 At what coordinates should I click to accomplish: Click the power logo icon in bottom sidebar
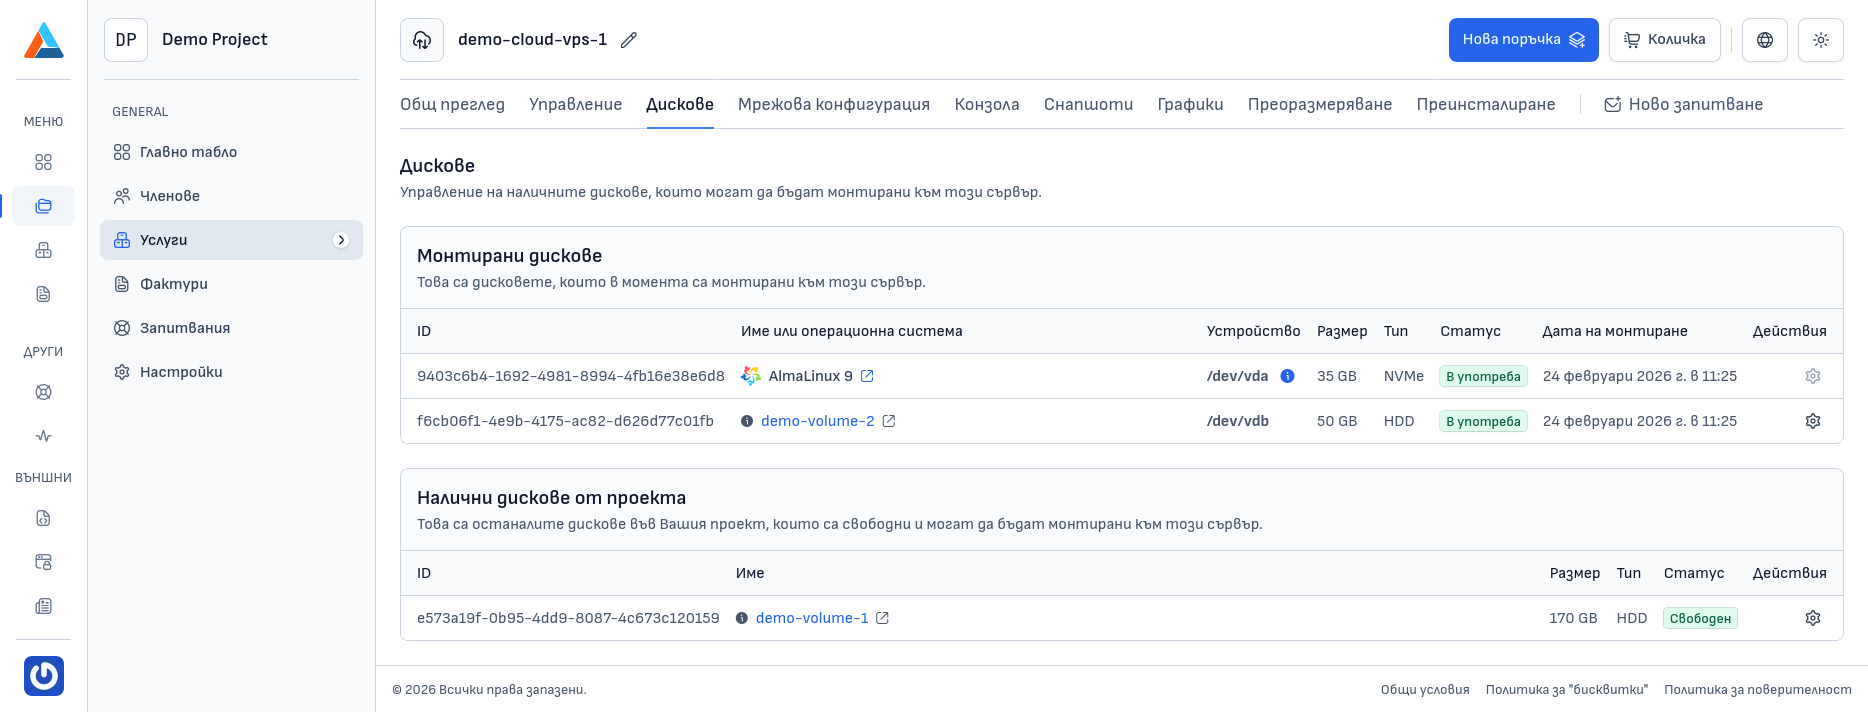click(44, 676)
